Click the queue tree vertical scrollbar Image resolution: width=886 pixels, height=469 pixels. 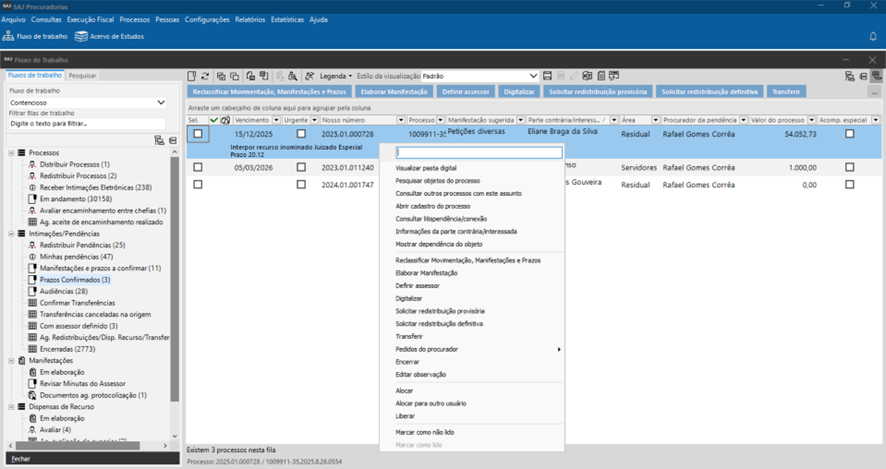(176, 300)
